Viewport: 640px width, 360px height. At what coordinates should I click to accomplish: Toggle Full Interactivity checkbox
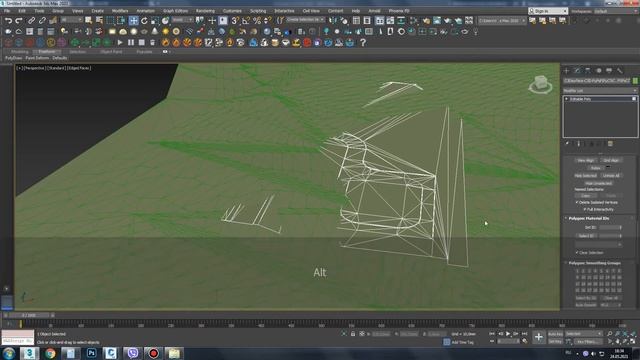point(584,209)
